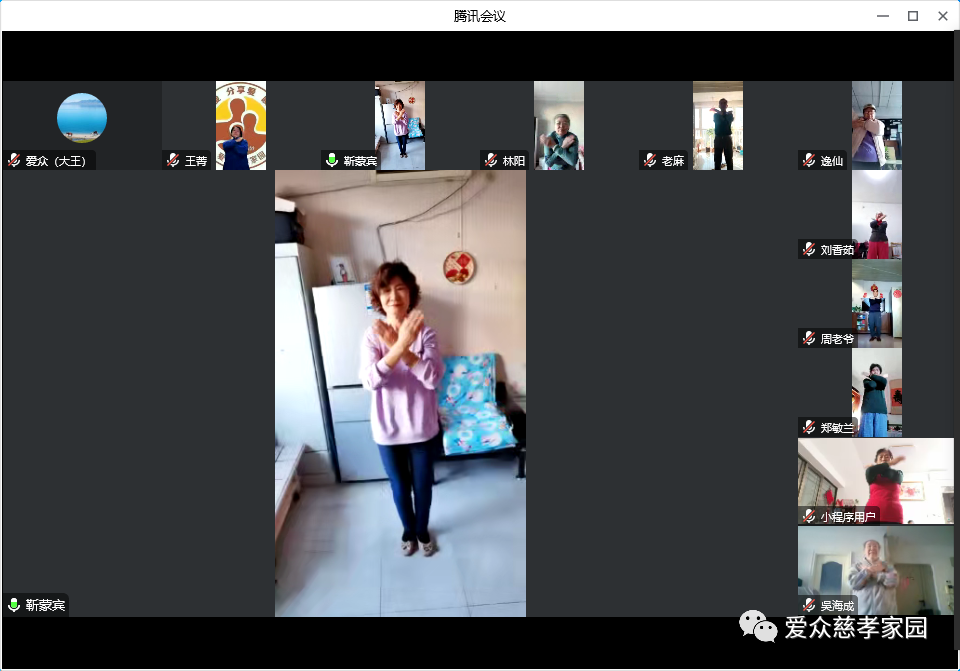Select 吴海成's video tile
960x671 pixels.
coord(876,568)
